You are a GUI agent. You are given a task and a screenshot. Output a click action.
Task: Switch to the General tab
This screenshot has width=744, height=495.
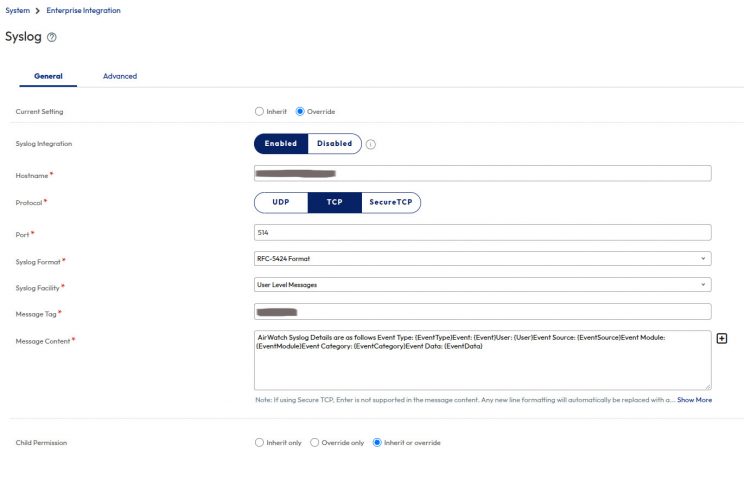click(x=48, y=76)
